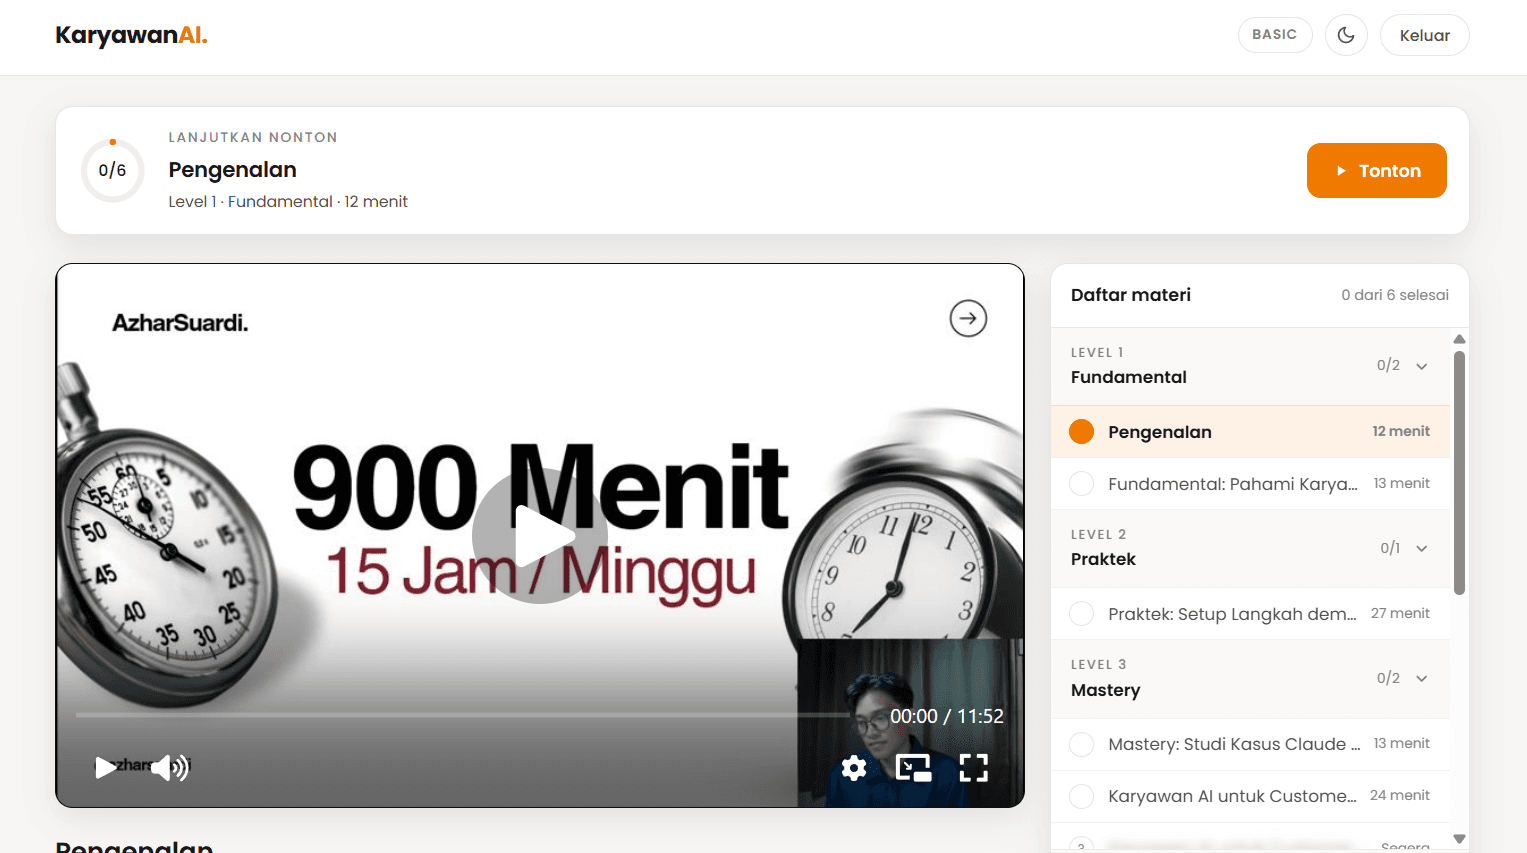Image resolution: width=1527 pixels, height=853 pixels.
Task: Open Praktek: Setup Langkah lesson
Action: coord(1250,614)
